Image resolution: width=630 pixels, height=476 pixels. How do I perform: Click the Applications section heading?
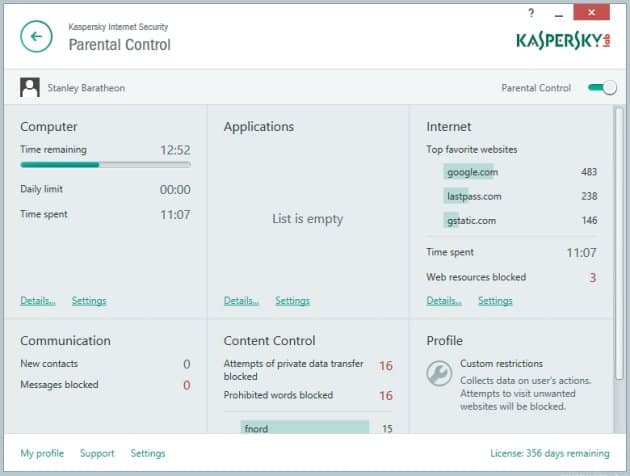point(259,127)
